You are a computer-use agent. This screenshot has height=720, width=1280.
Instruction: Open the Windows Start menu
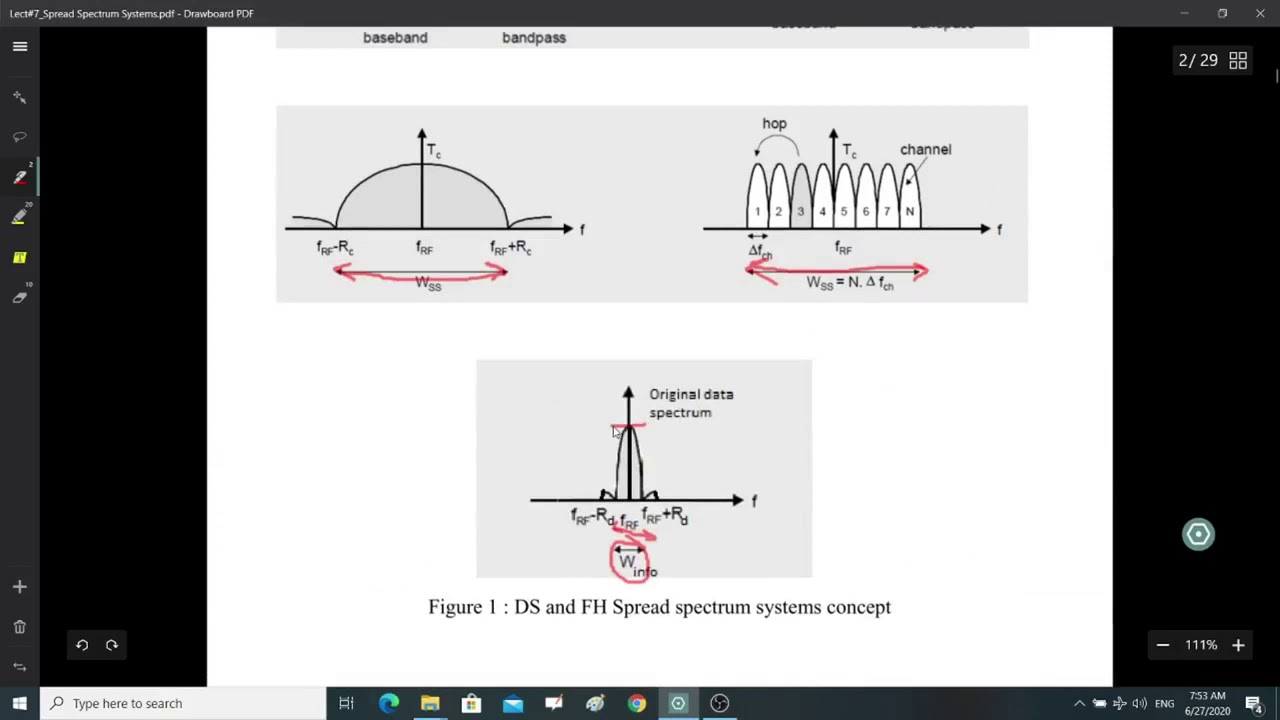[x=20, y=703]
